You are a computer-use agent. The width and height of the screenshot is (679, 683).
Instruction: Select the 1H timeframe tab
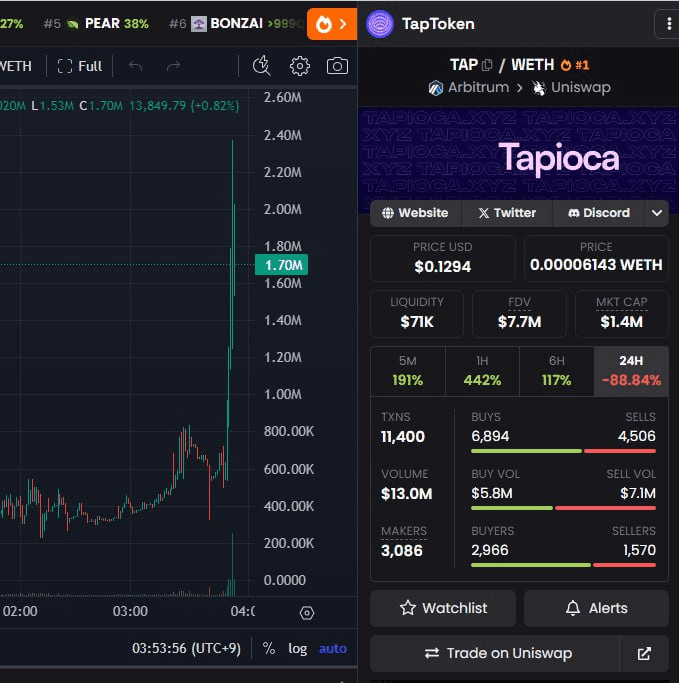(x=482, y=371)
